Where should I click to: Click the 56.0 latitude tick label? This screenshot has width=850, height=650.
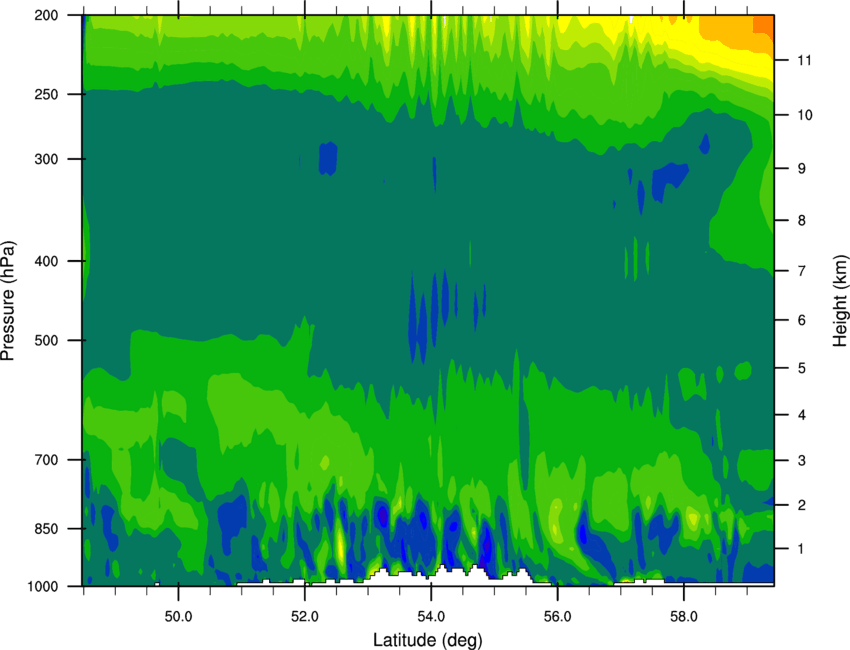click(557, 617)
